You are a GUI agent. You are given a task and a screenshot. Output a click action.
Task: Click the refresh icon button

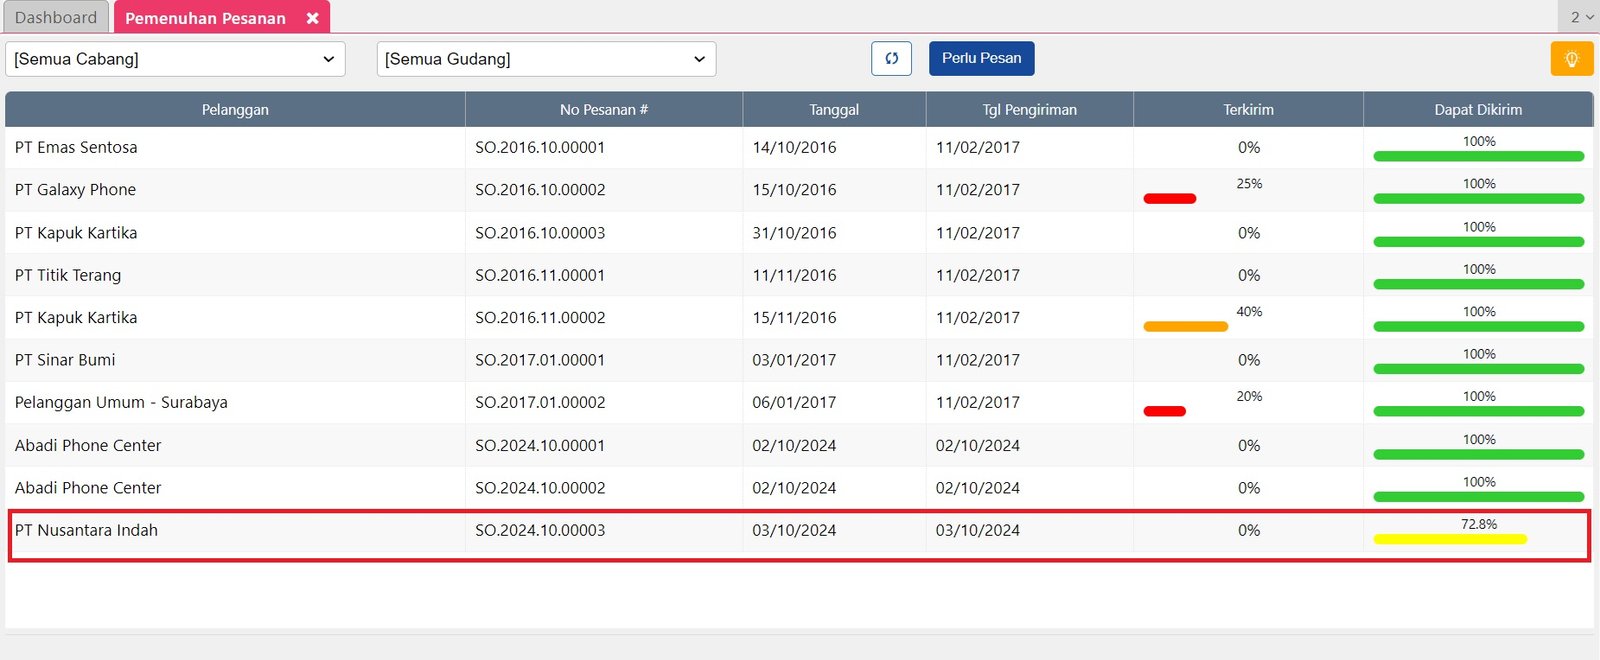[x=891, y=59]
